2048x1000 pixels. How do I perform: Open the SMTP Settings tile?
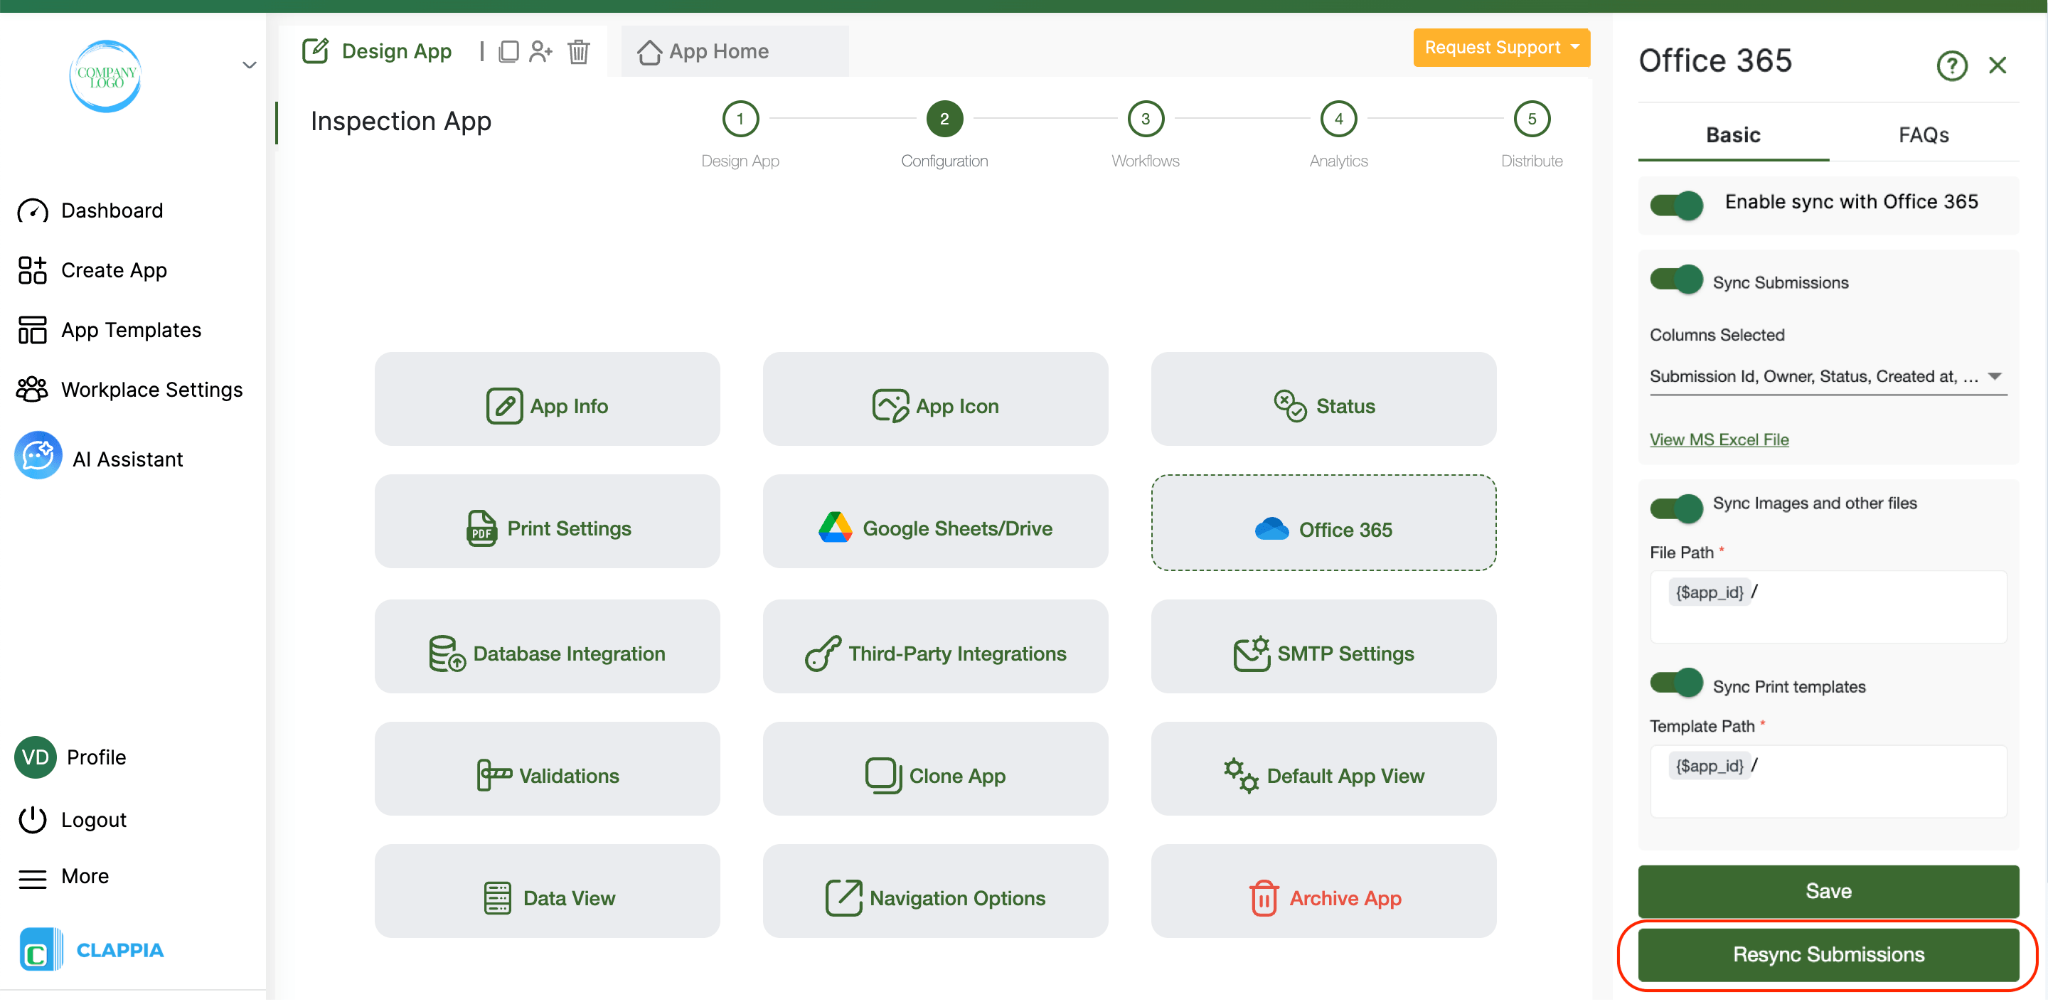point(1323,646)
